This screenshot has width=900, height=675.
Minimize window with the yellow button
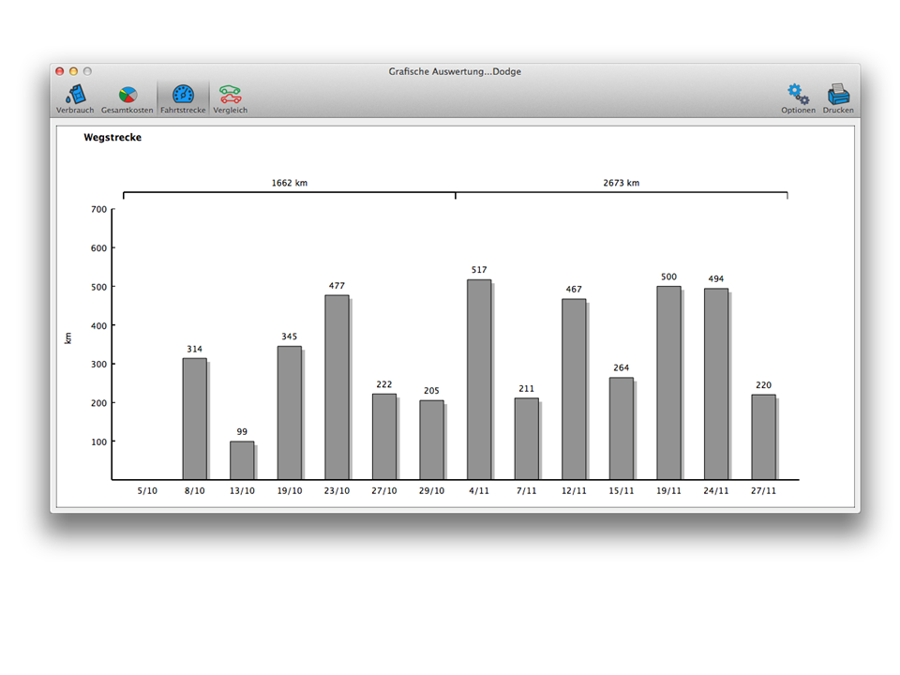(x=73, y=72)
